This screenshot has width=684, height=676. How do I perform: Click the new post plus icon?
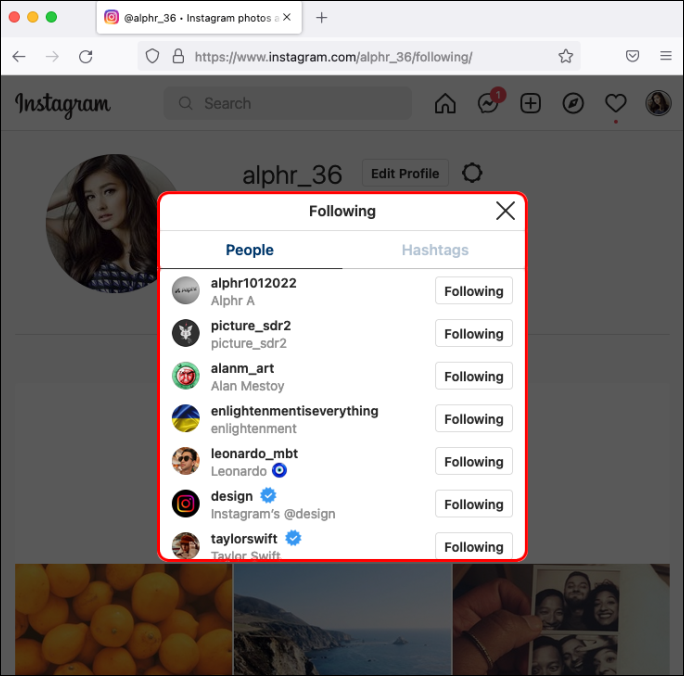click(x=530, y=104)
